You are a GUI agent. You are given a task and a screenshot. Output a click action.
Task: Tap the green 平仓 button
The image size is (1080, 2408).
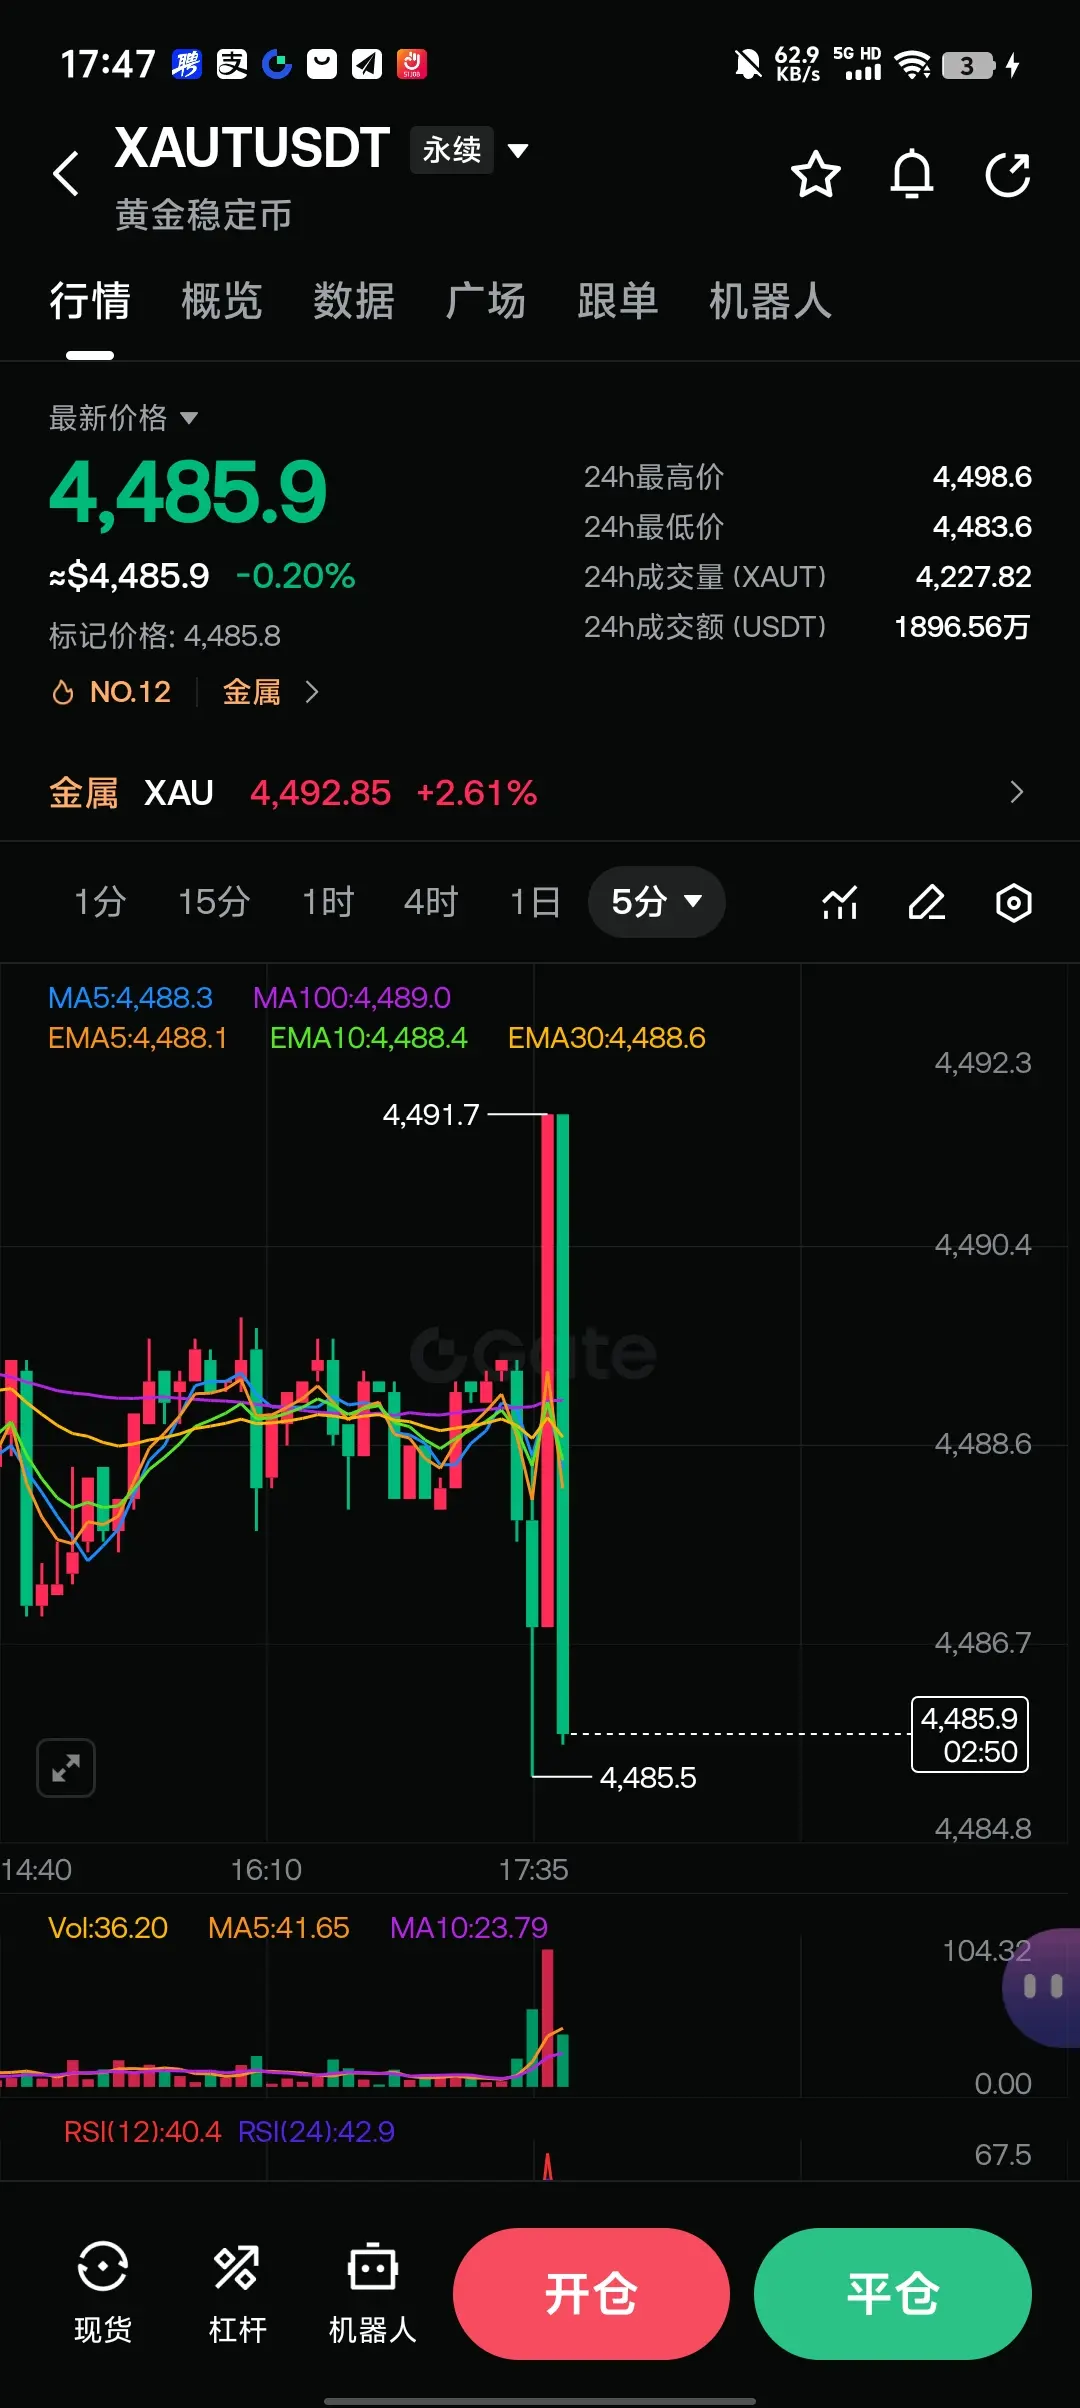click(893, 2294)
